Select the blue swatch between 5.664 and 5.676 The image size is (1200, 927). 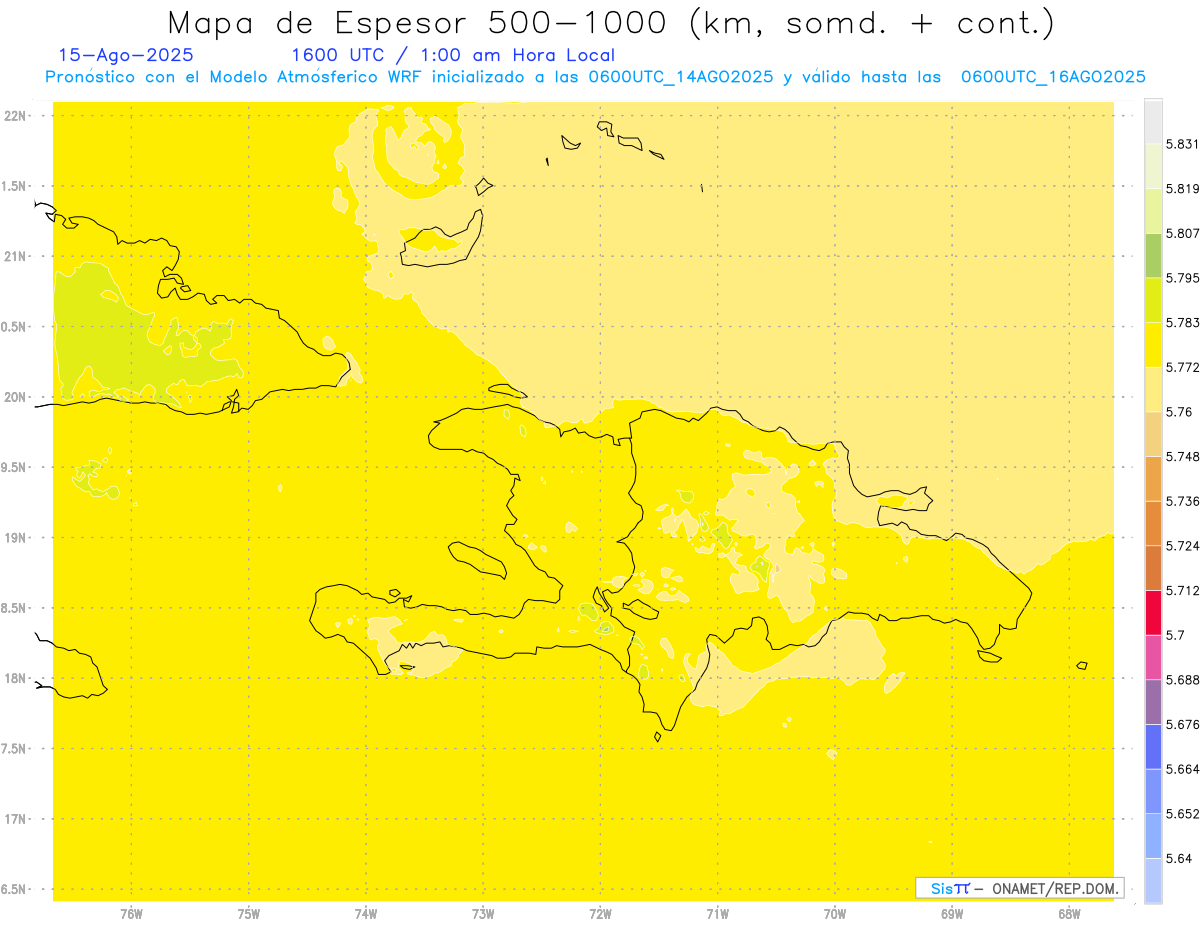click(x=1153, y=746)
